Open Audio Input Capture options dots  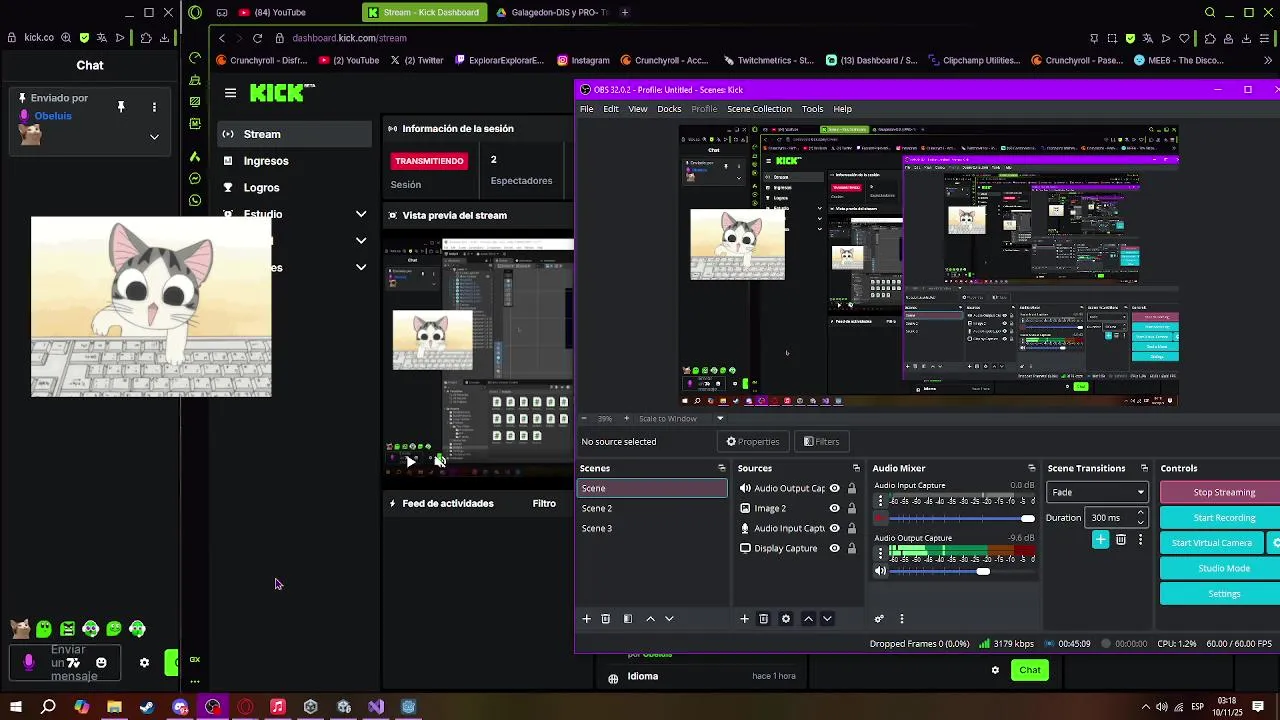[x=880, y=501]
